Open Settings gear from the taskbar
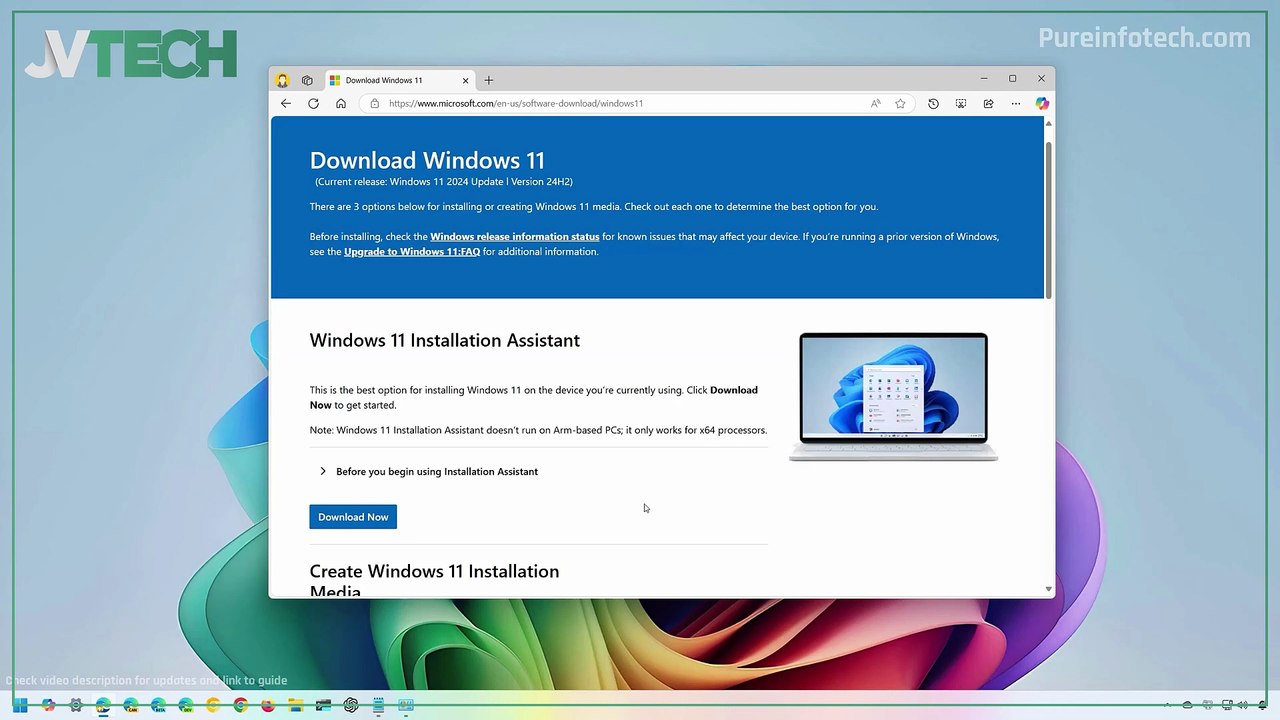1280x720 pixels. 75,705
